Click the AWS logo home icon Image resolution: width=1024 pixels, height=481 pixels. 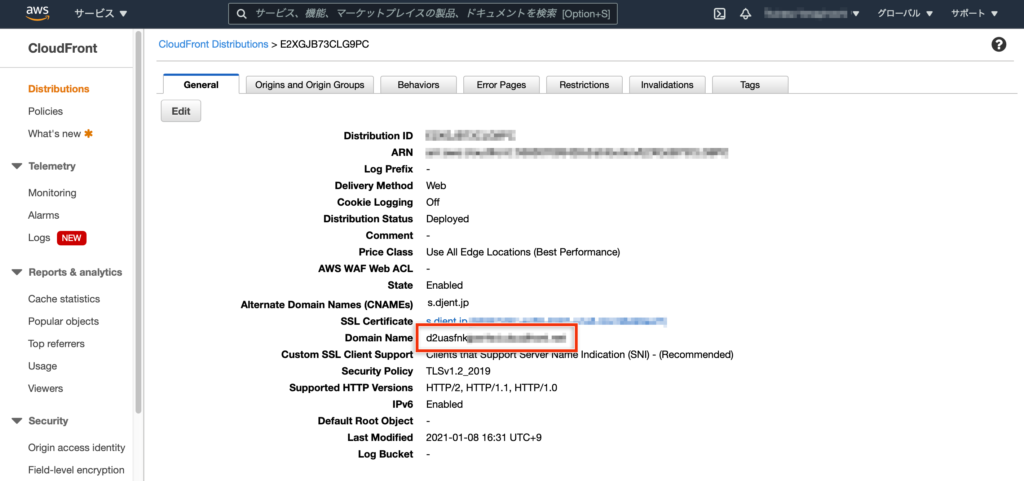(x=39, y=13)
